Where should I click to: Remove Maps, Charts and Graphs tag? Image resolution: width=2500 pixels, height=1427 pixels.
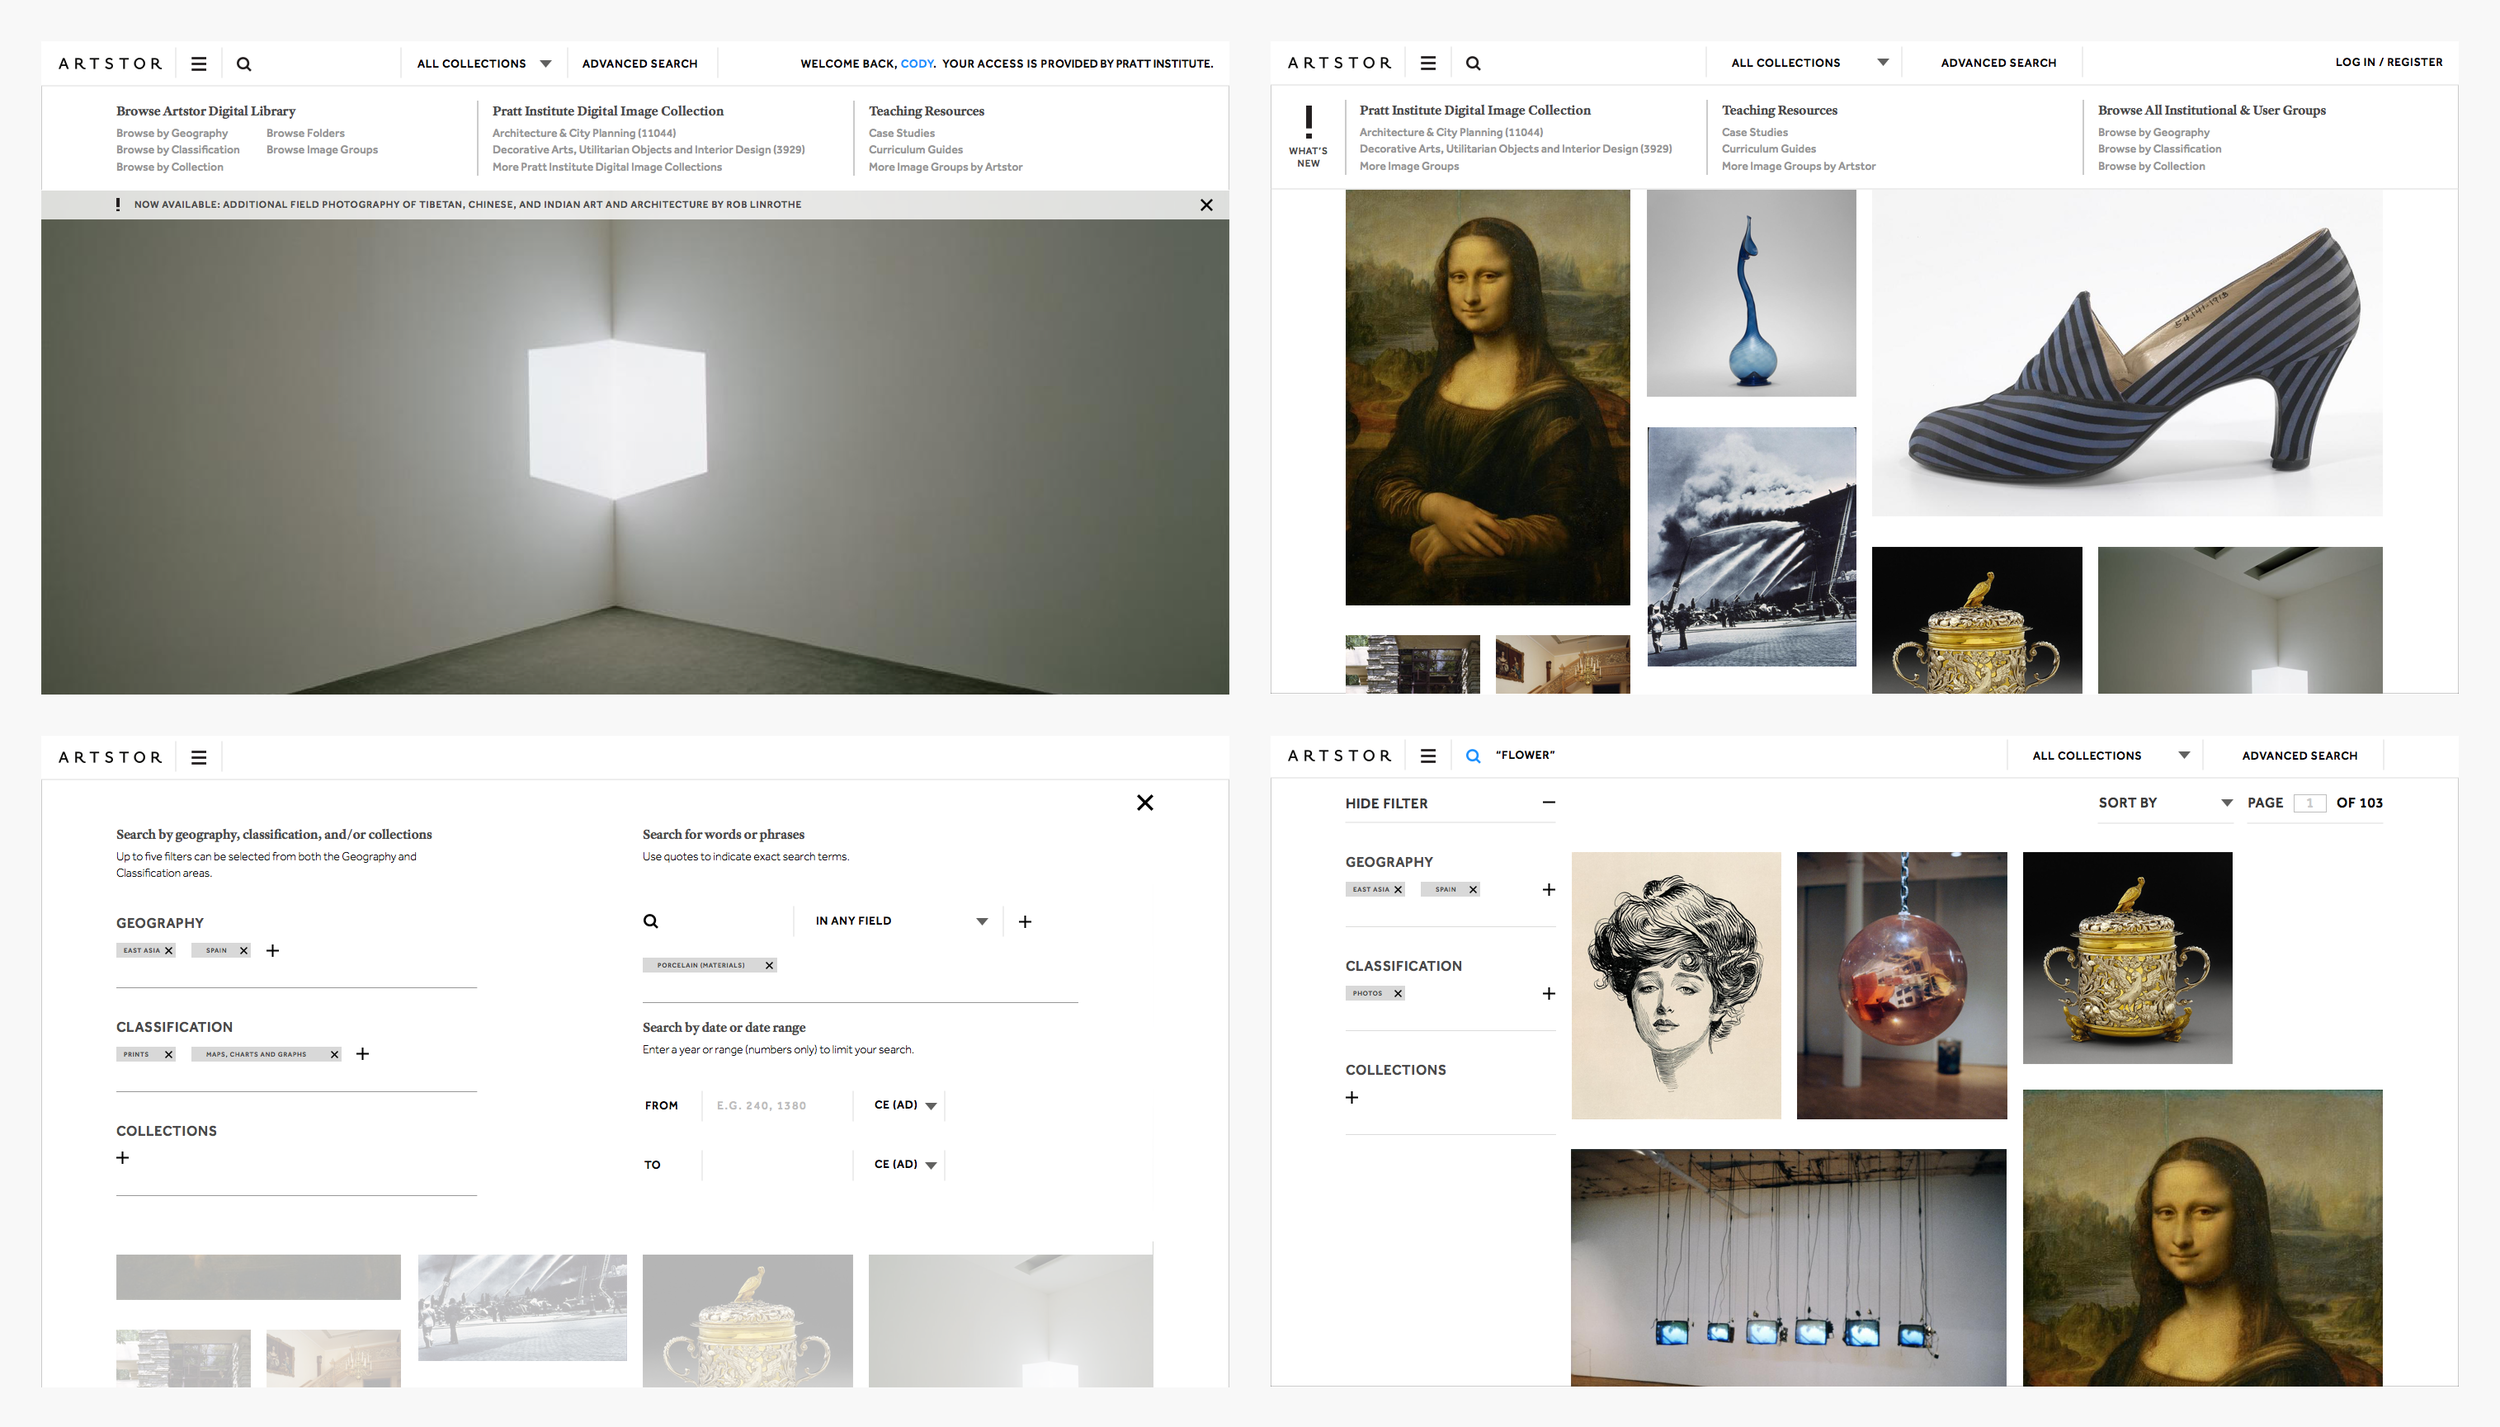click(x=335, y=1055)
